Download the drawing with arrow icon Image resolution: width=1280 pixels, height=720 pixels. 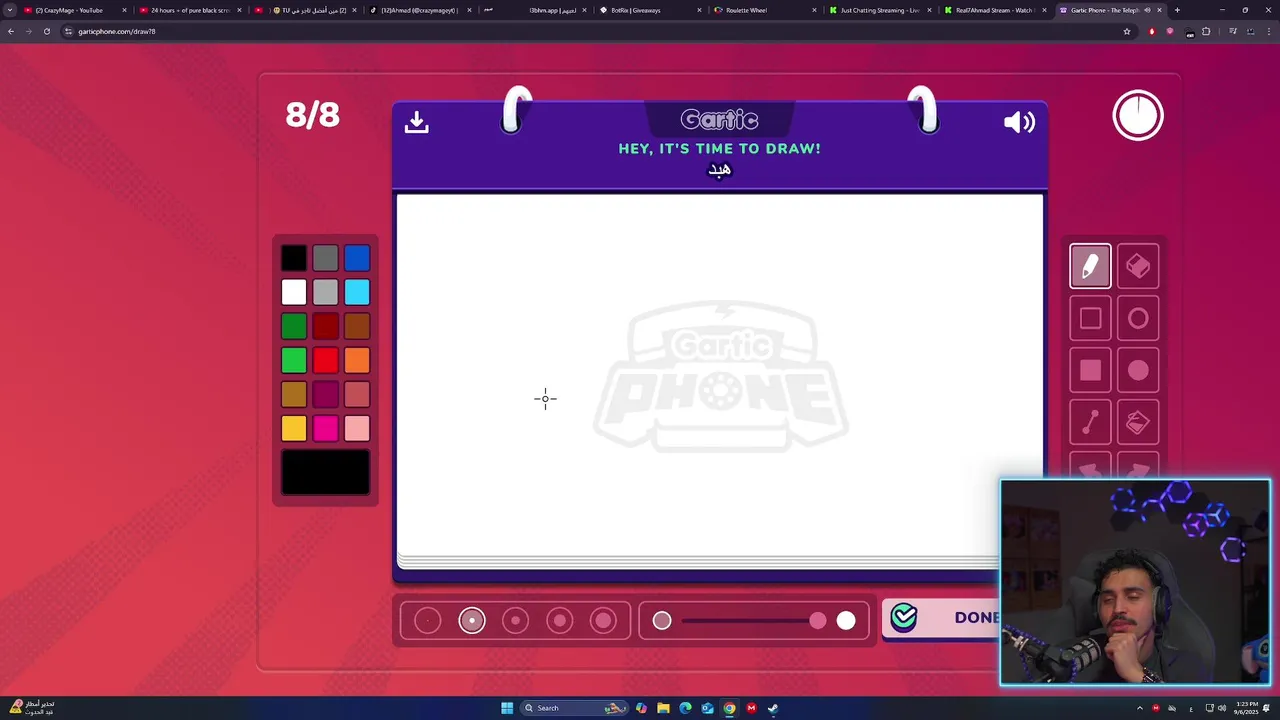pos(417,122)
